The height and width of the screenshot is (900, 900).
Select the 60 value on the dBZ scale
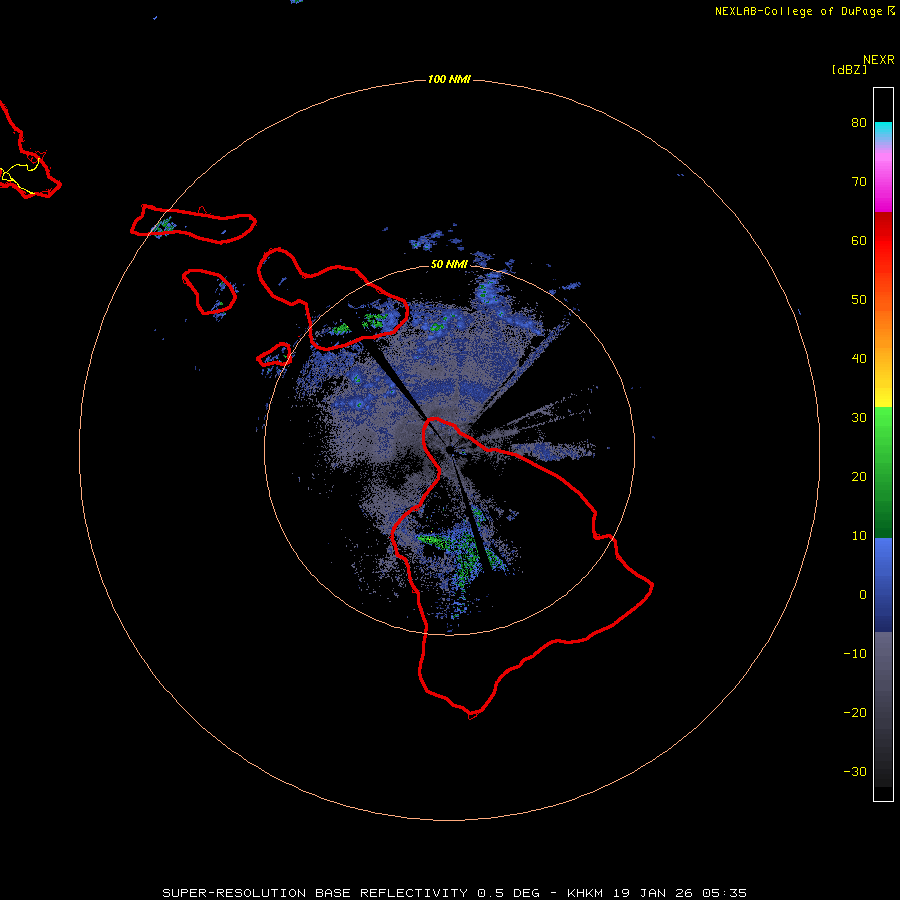click(859, 240)
